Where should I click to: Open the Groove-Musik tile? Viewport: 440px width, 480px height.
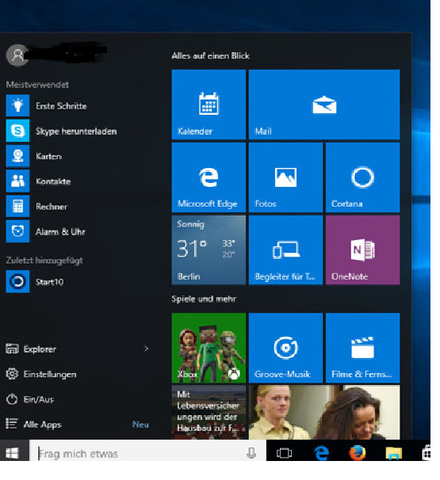tap(286, 348)
